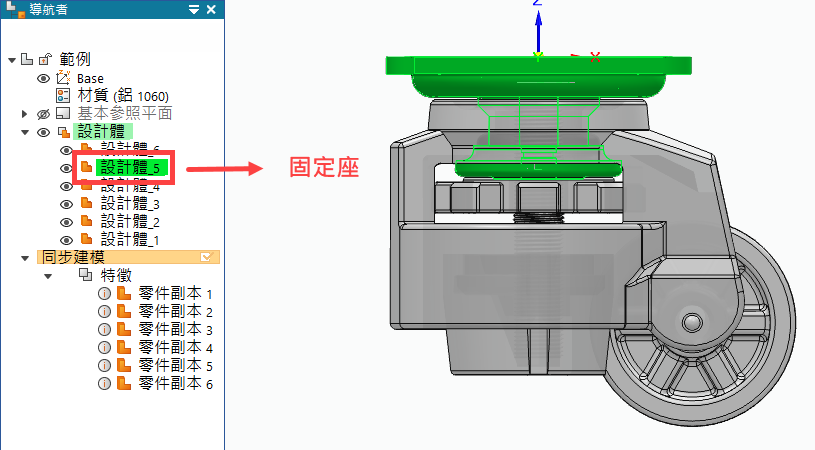The width and height of the screenshot is (815, 450).
Task: Click the status icon beside 零件副本 4
Action: pyautogui.click(x=104, y=347)
